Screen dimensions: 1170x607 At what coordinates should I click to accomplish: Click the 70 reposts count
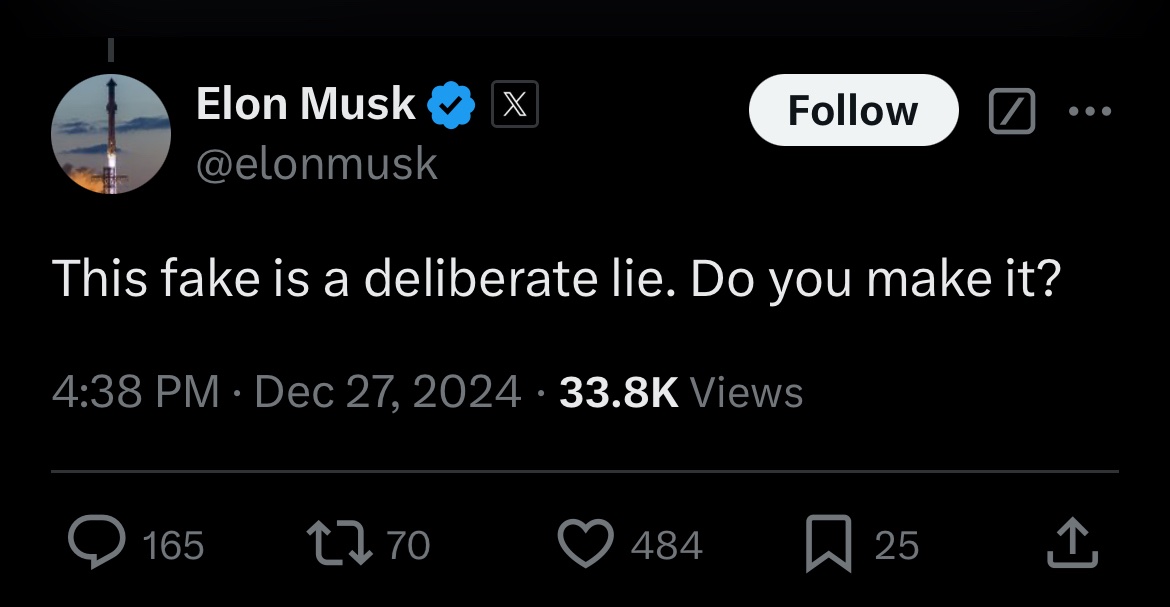click(407, 545)
